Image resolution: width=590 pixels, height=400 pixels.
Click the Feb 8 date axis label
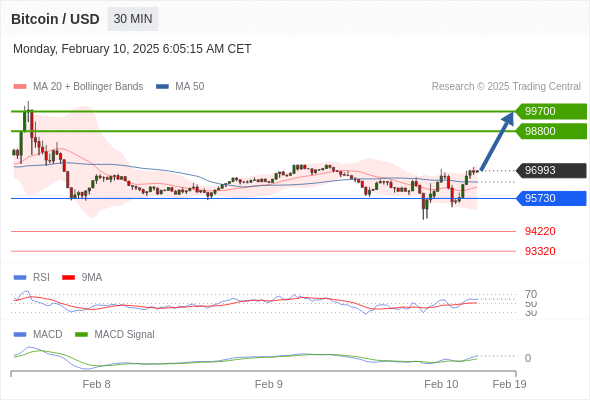96,384
